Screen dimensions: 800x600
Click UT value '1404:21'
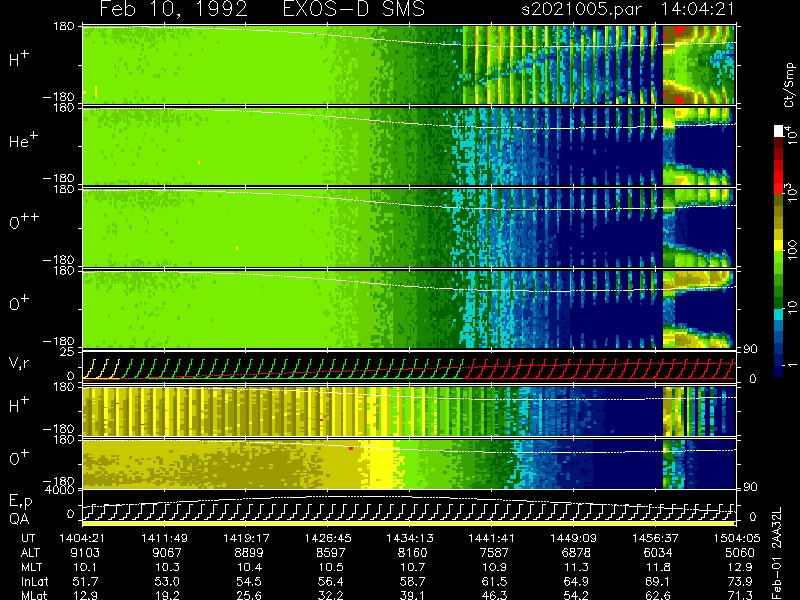coord(83,538)
